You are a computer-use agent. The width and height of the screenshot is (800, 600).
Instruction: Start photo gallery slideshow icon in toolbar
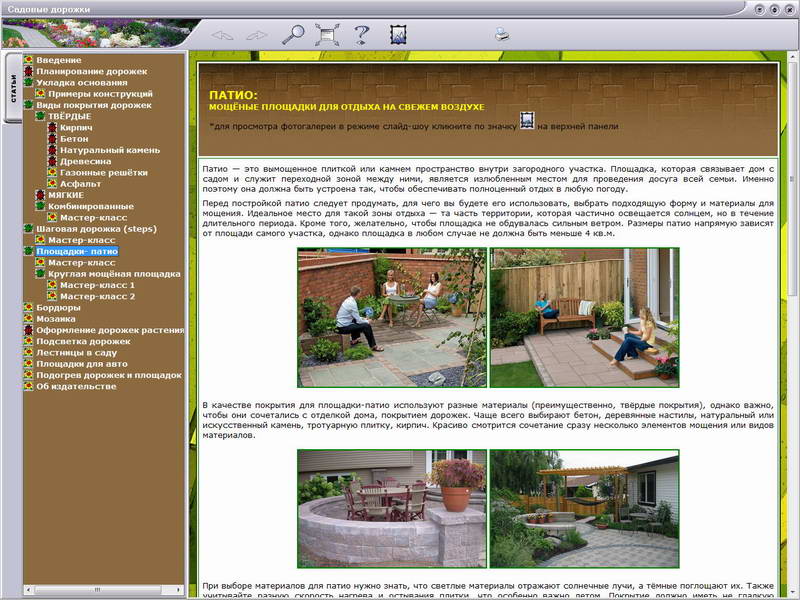click(398, 35)
